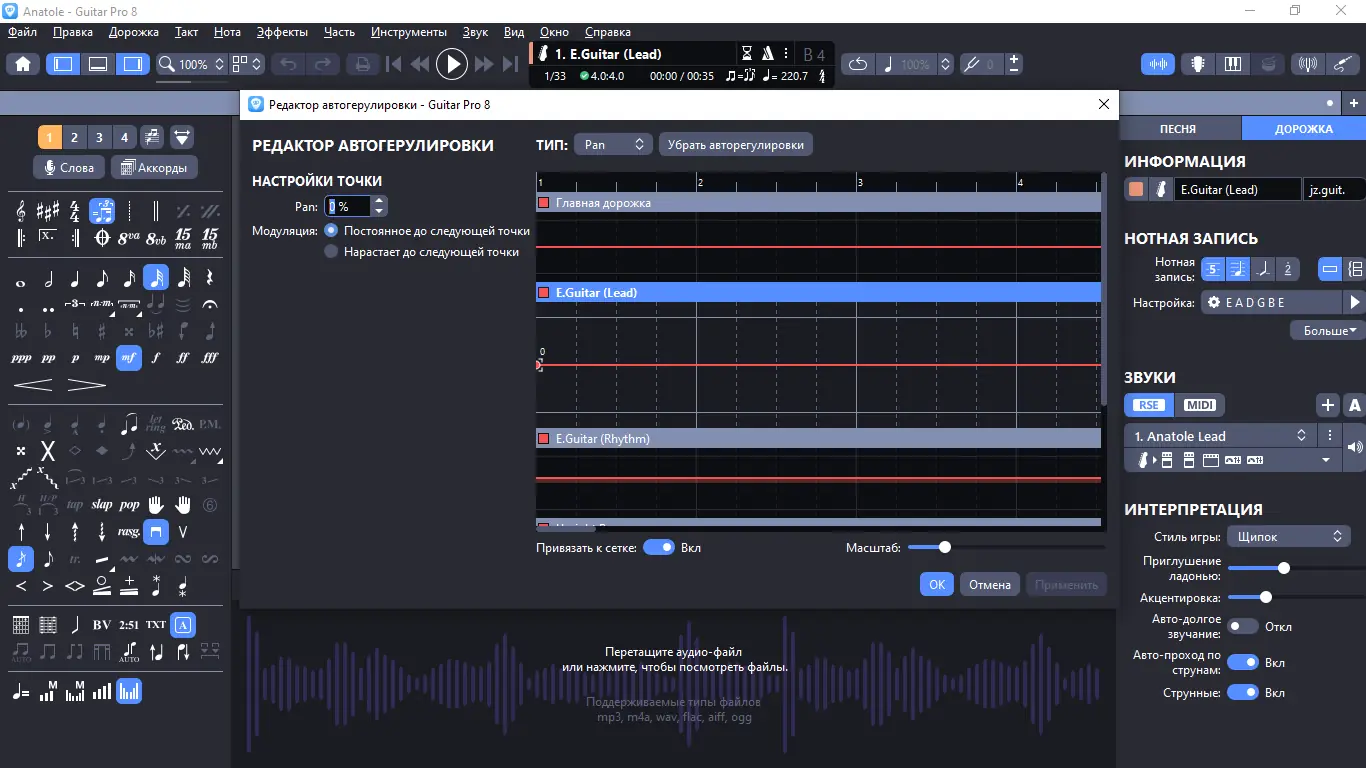Expand the Больше options button
This screenshot has height=768, width=1366.
[x=1327, y=330]
